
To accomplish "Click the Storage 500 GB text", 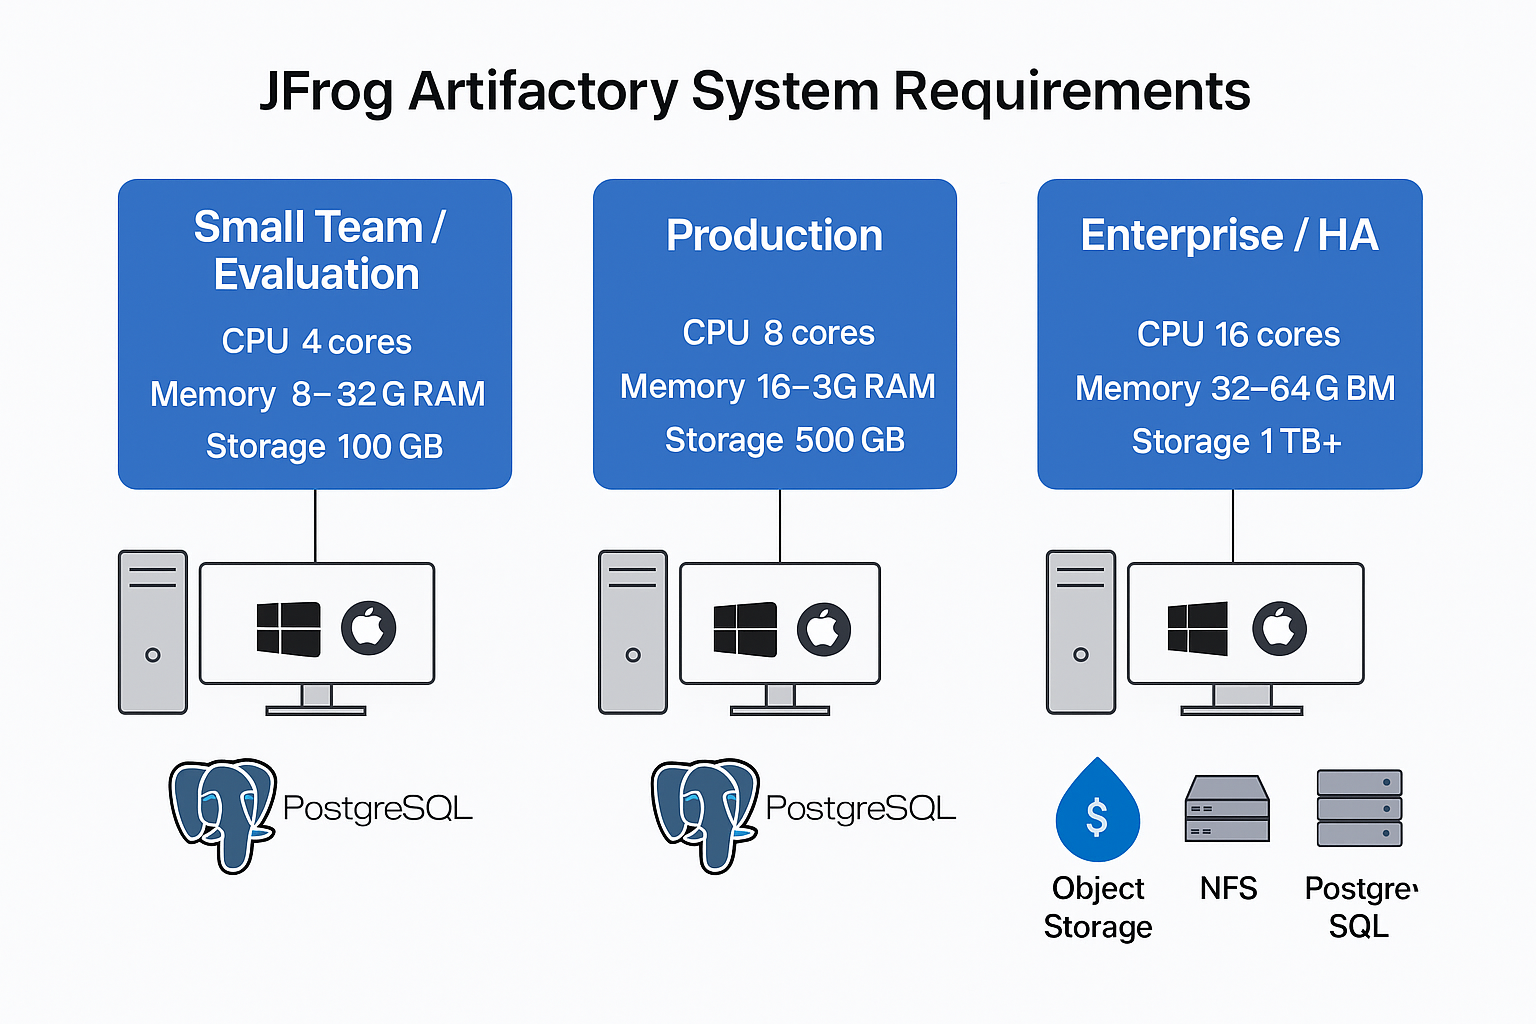I will pyautogui.click(x=784, y=440).
